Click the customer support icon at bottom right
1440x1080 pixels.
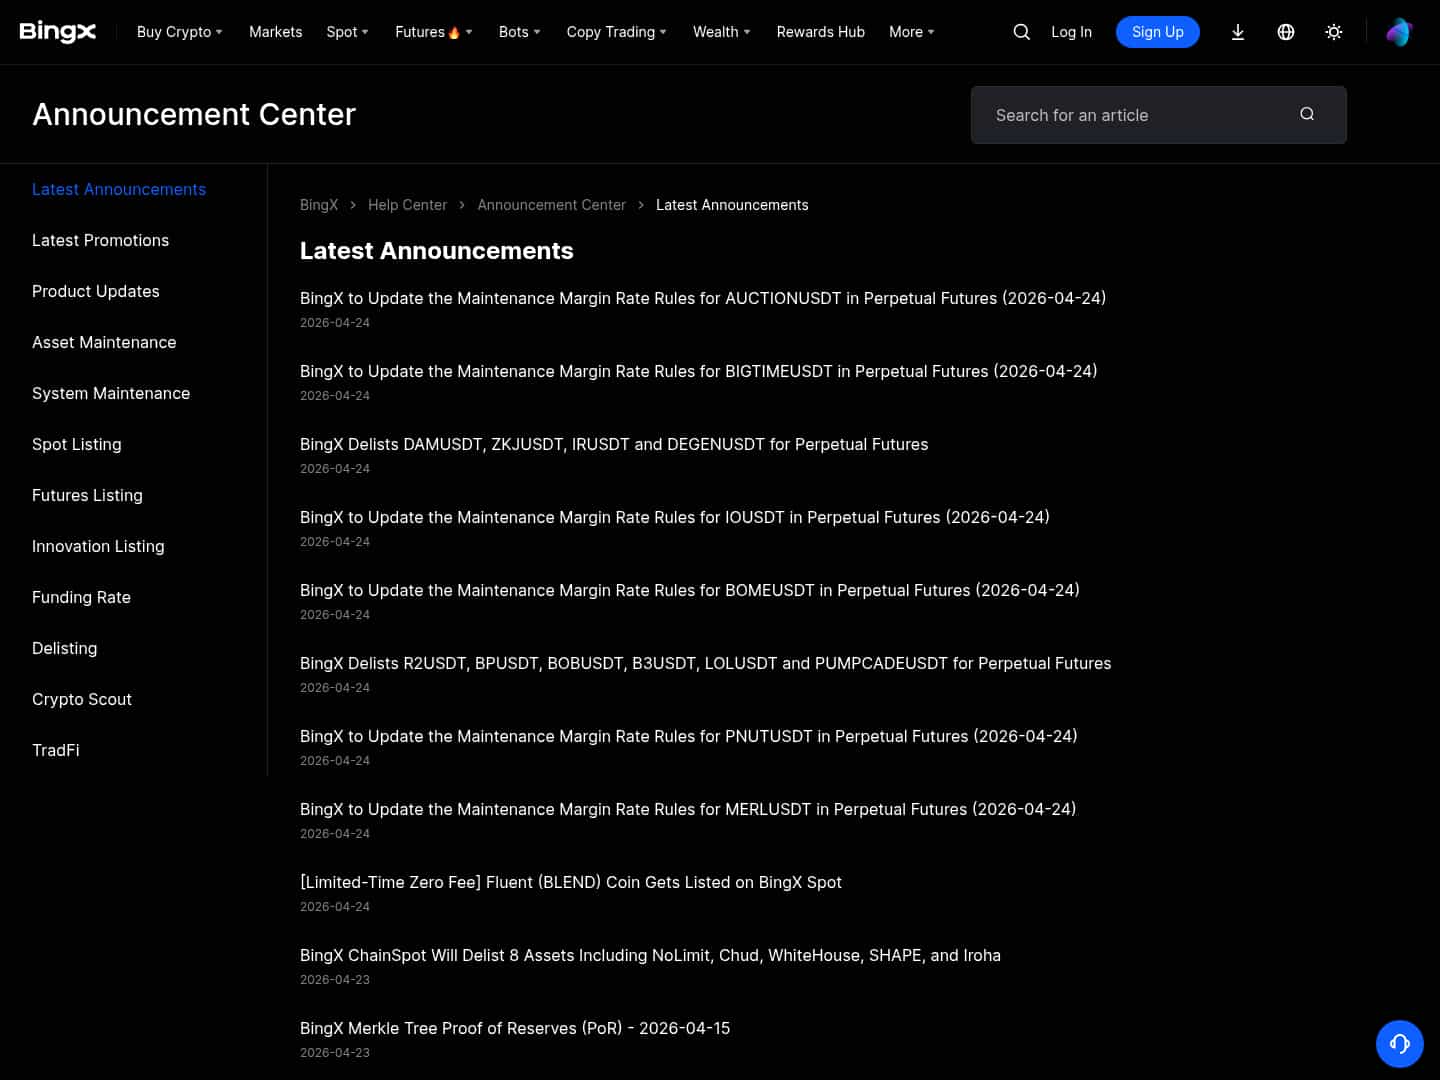[x=1399, y=1043]
